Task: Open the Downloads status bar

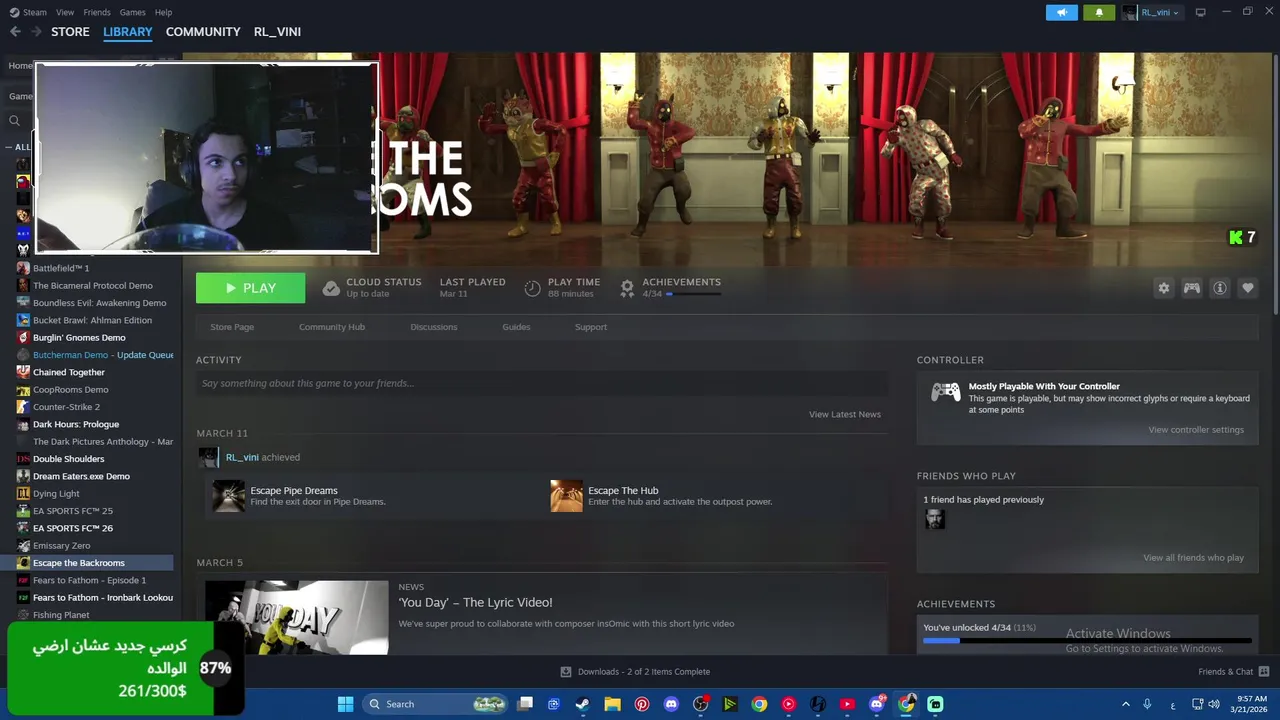Action: click(635, 672)
